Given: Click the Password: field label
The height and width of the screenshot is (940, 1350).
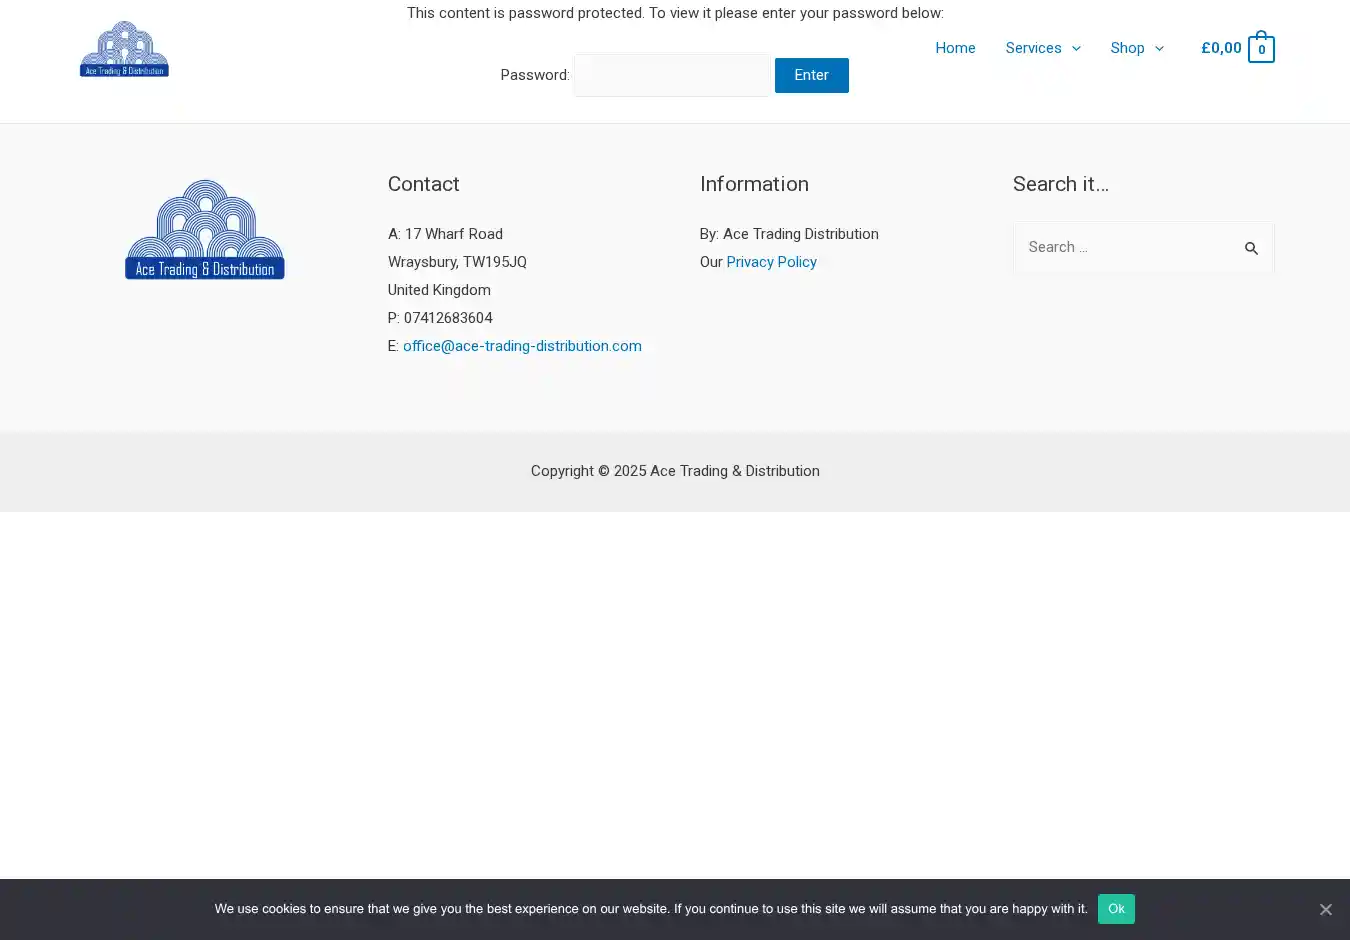Looking at the screenshot, I should (x=535, y=75).
